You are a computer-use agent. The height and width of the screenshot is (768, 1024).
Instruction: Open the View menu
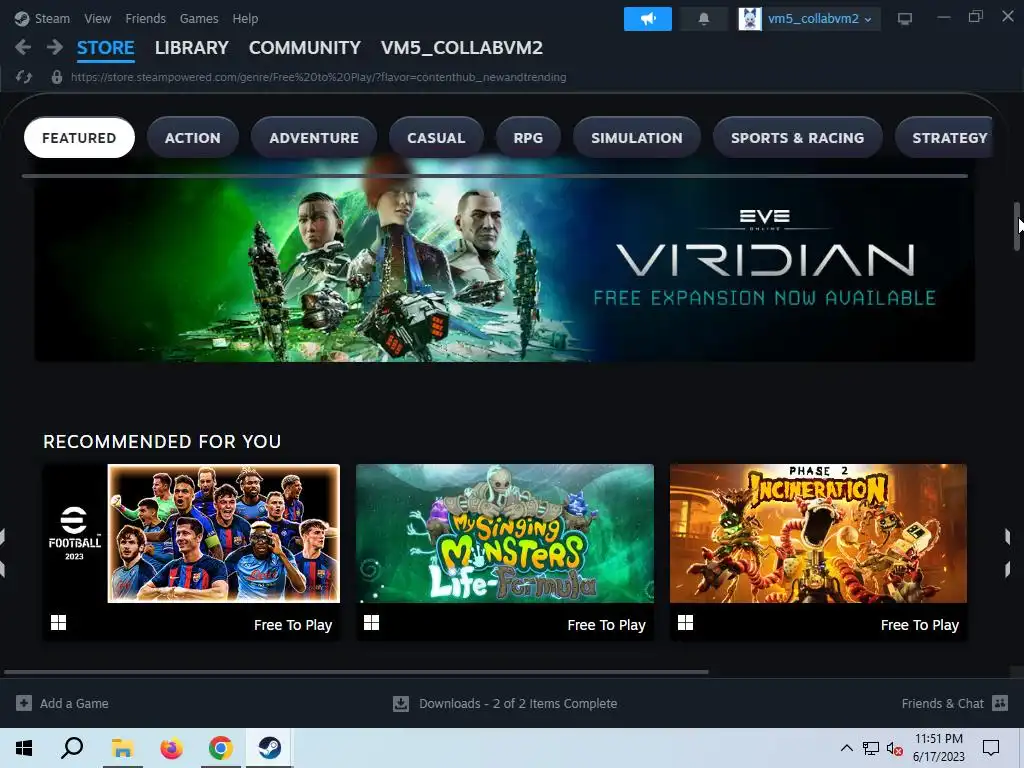[97, 18]
